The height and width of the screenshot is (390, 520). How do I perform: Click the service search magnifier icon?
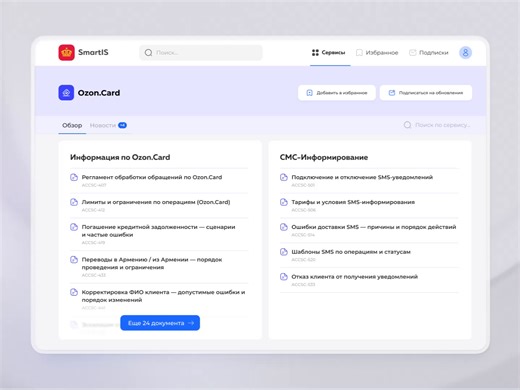click(x=407, y=125)
